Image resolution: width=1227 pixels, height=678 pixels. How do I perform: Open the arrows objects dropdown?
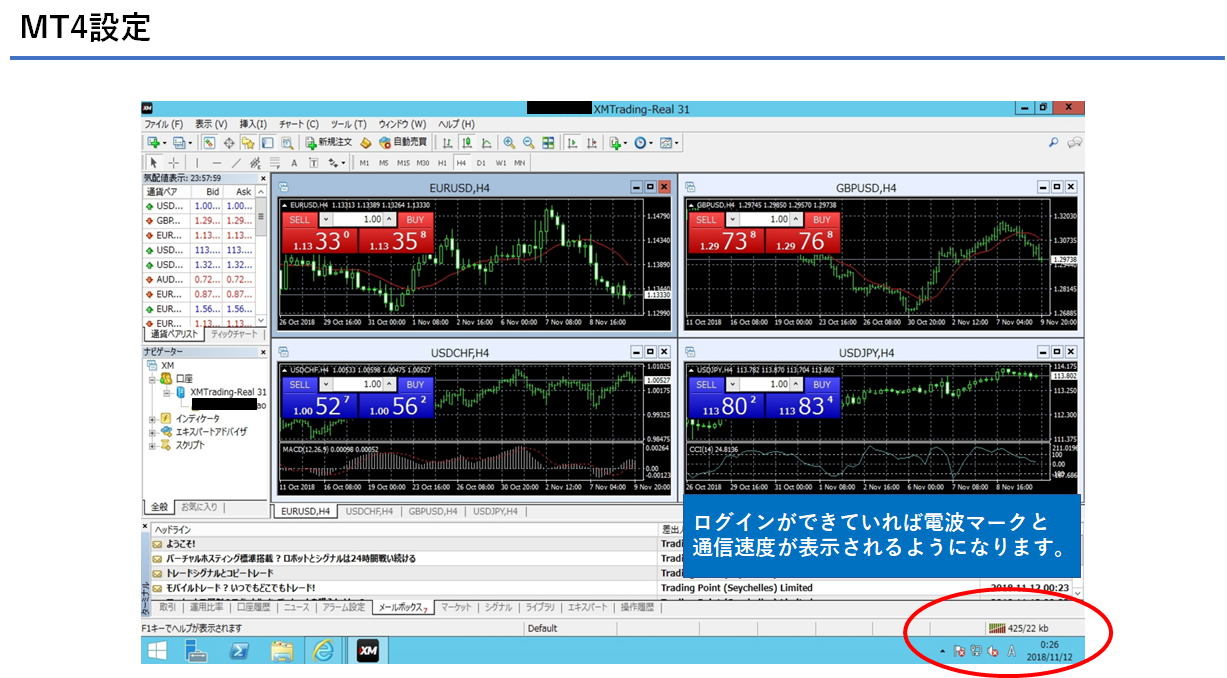click(x=336, y=162)
